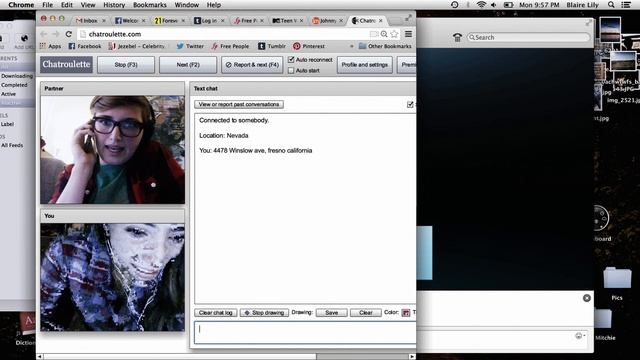
Task: Switch to the Free People tab
Action: click(249, 20)
